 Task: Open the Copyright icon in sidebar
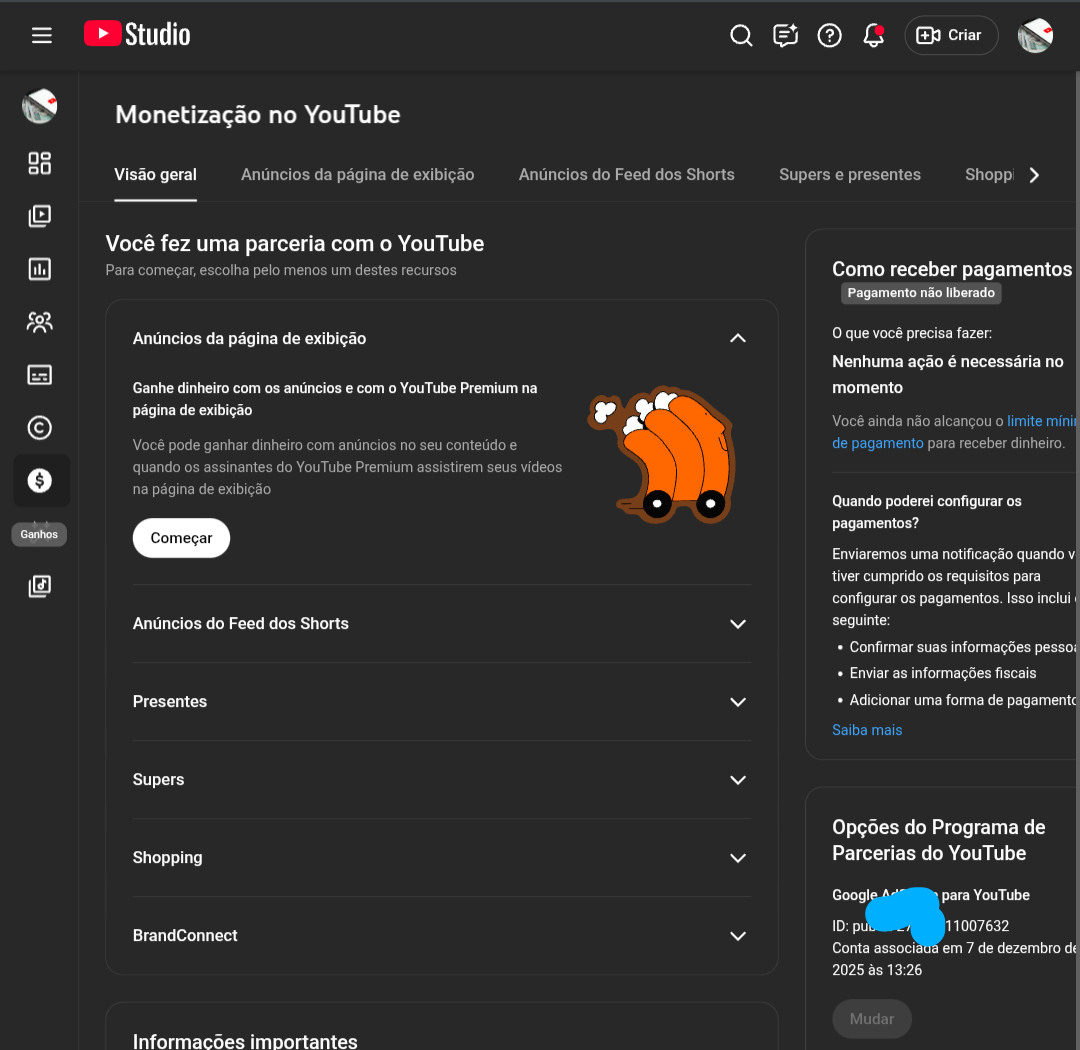(39, 428)
